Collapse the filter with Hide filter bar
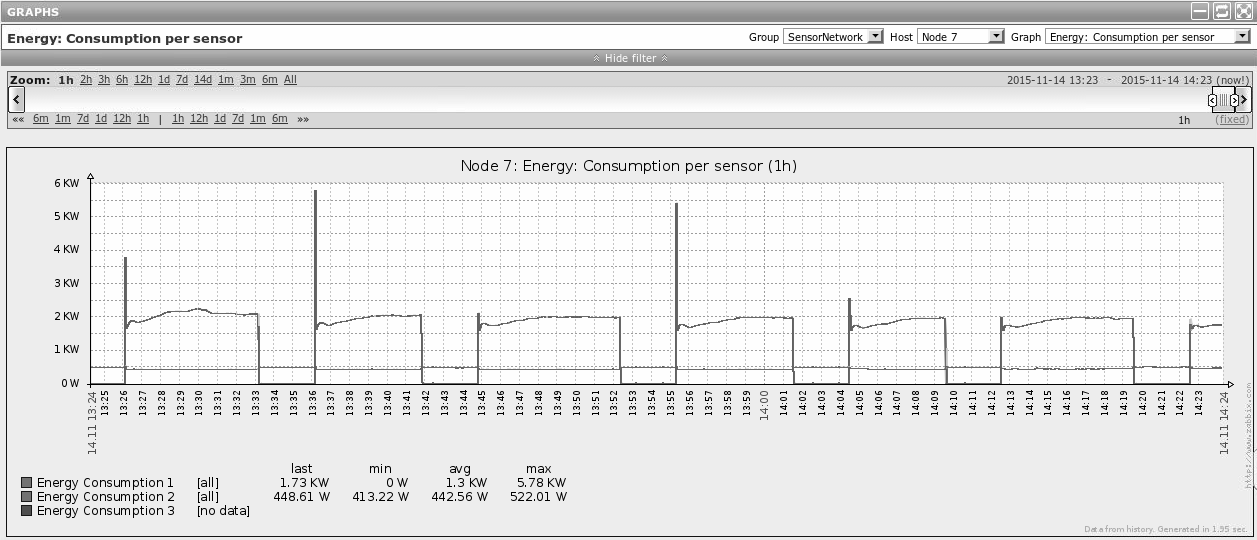 629,58
